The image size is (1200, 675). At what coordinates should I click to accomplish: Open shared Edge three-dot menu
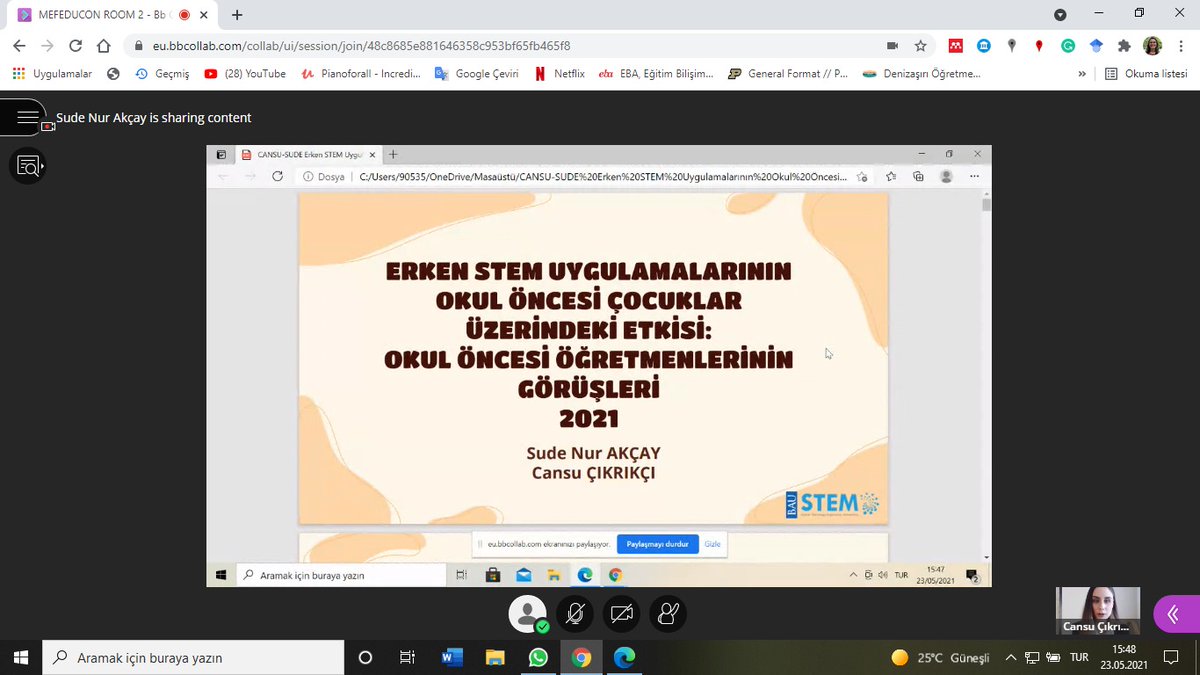(974, 176)
